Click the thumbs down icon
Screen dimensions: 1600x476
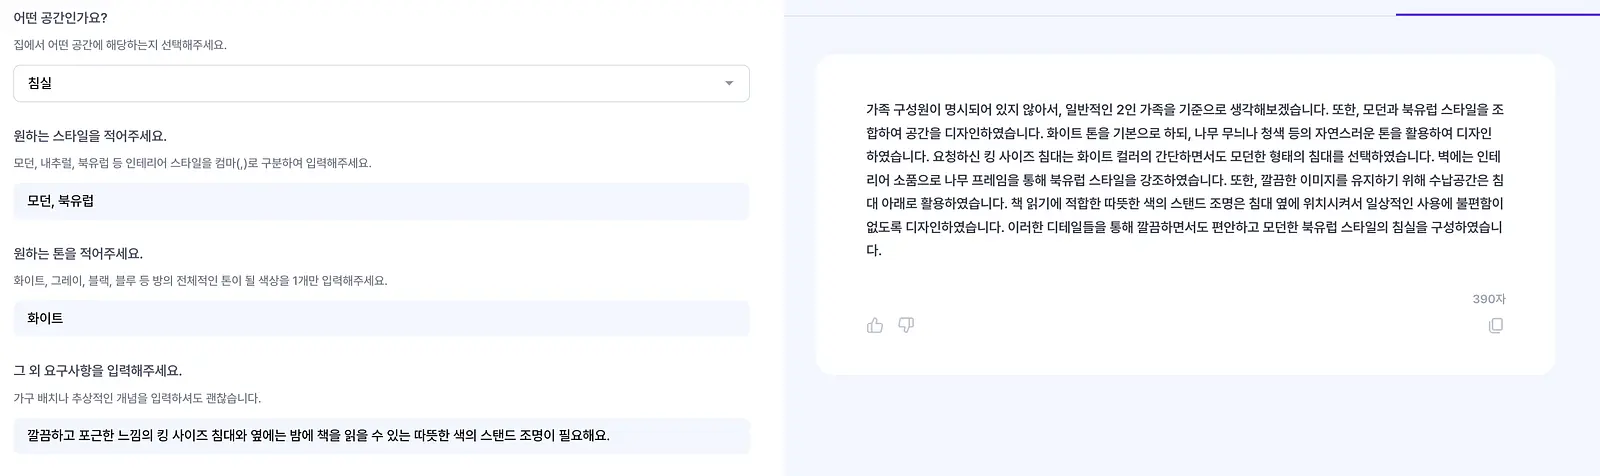click(906, 325)
